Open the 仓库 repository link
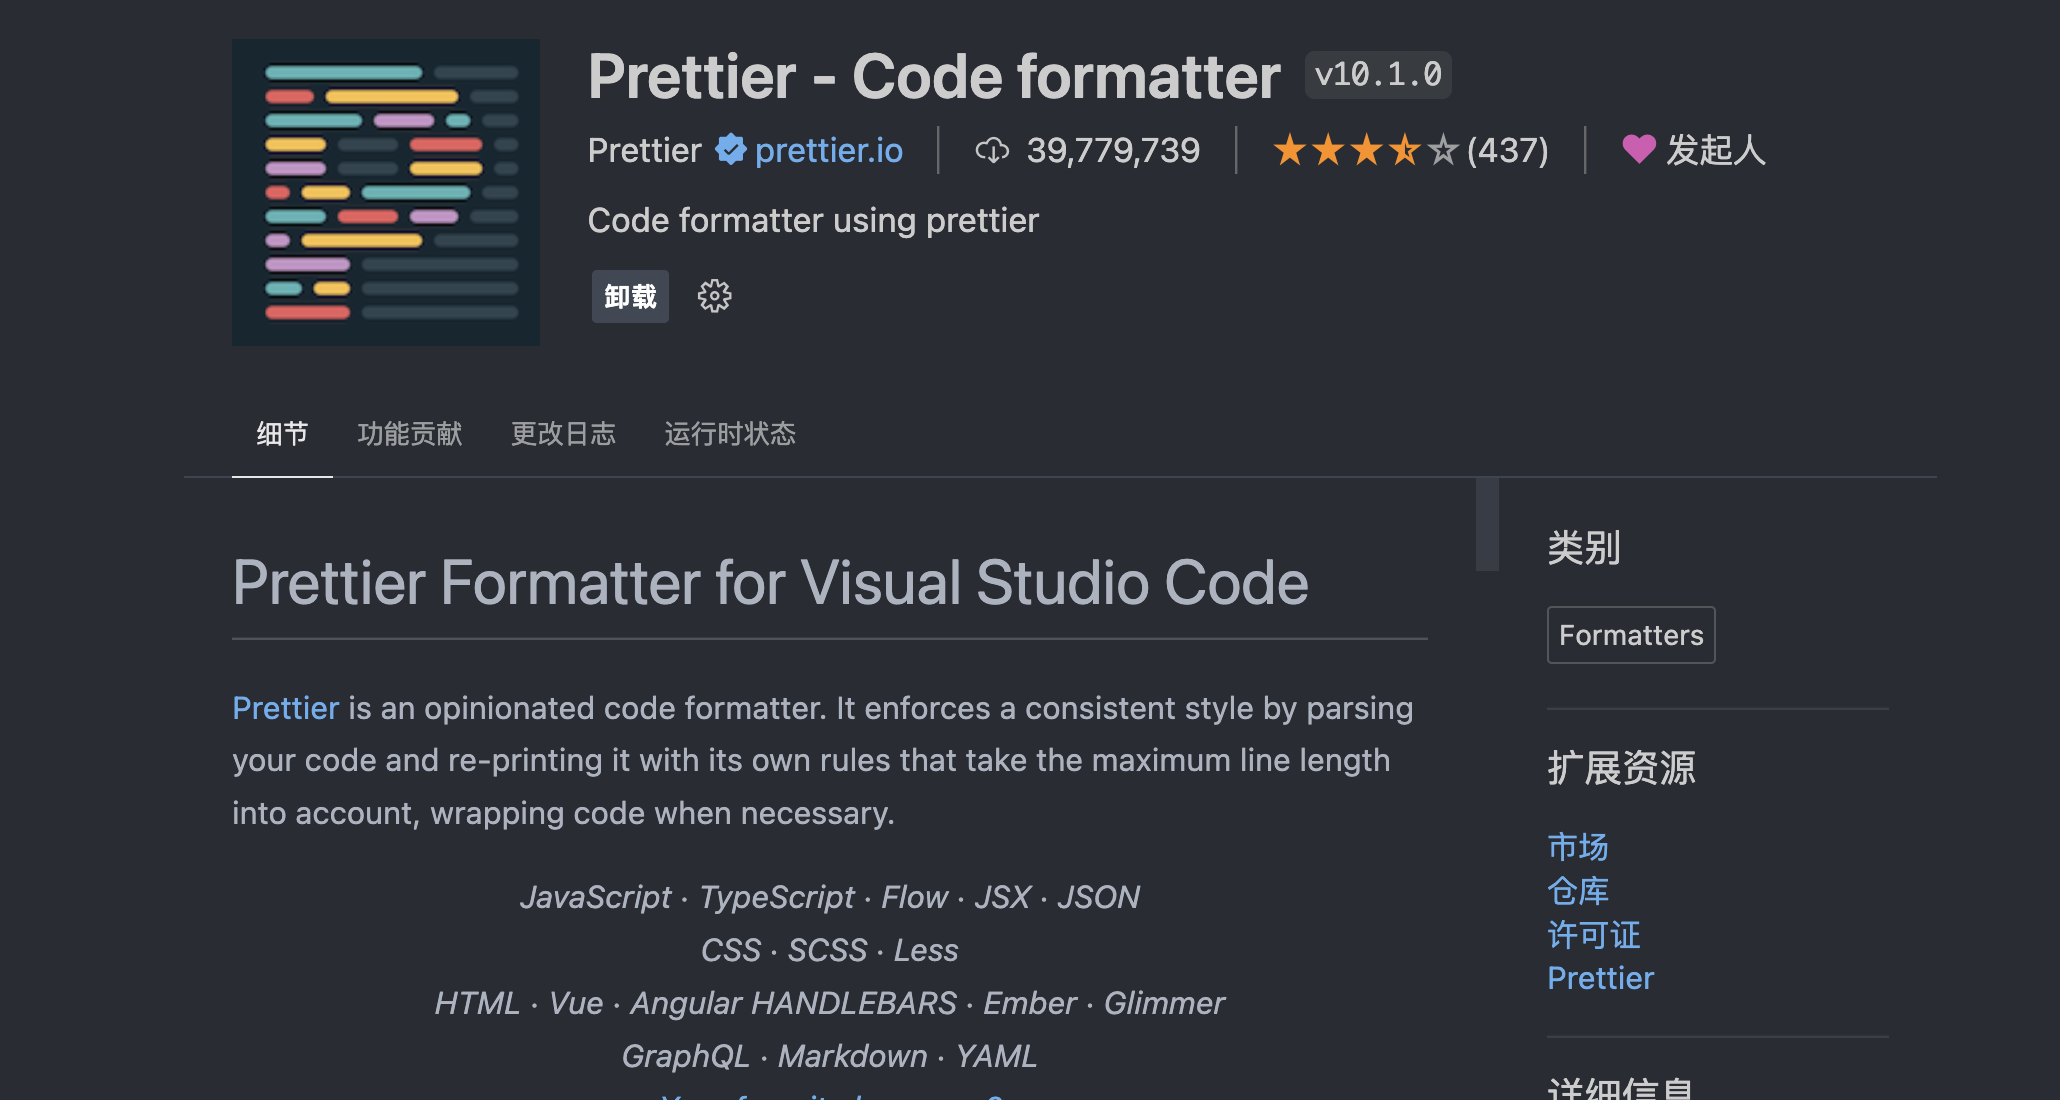This screenshot has width=2060, height=1100. [x=1576, y=890]
